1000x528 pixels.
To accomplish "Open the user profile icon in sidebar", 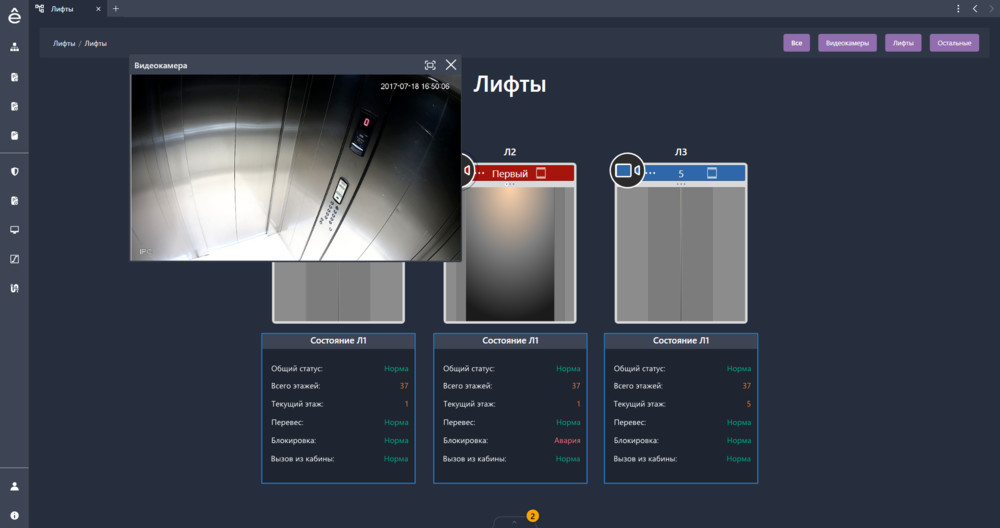I will pyautogui.click(x=14, y=487).
